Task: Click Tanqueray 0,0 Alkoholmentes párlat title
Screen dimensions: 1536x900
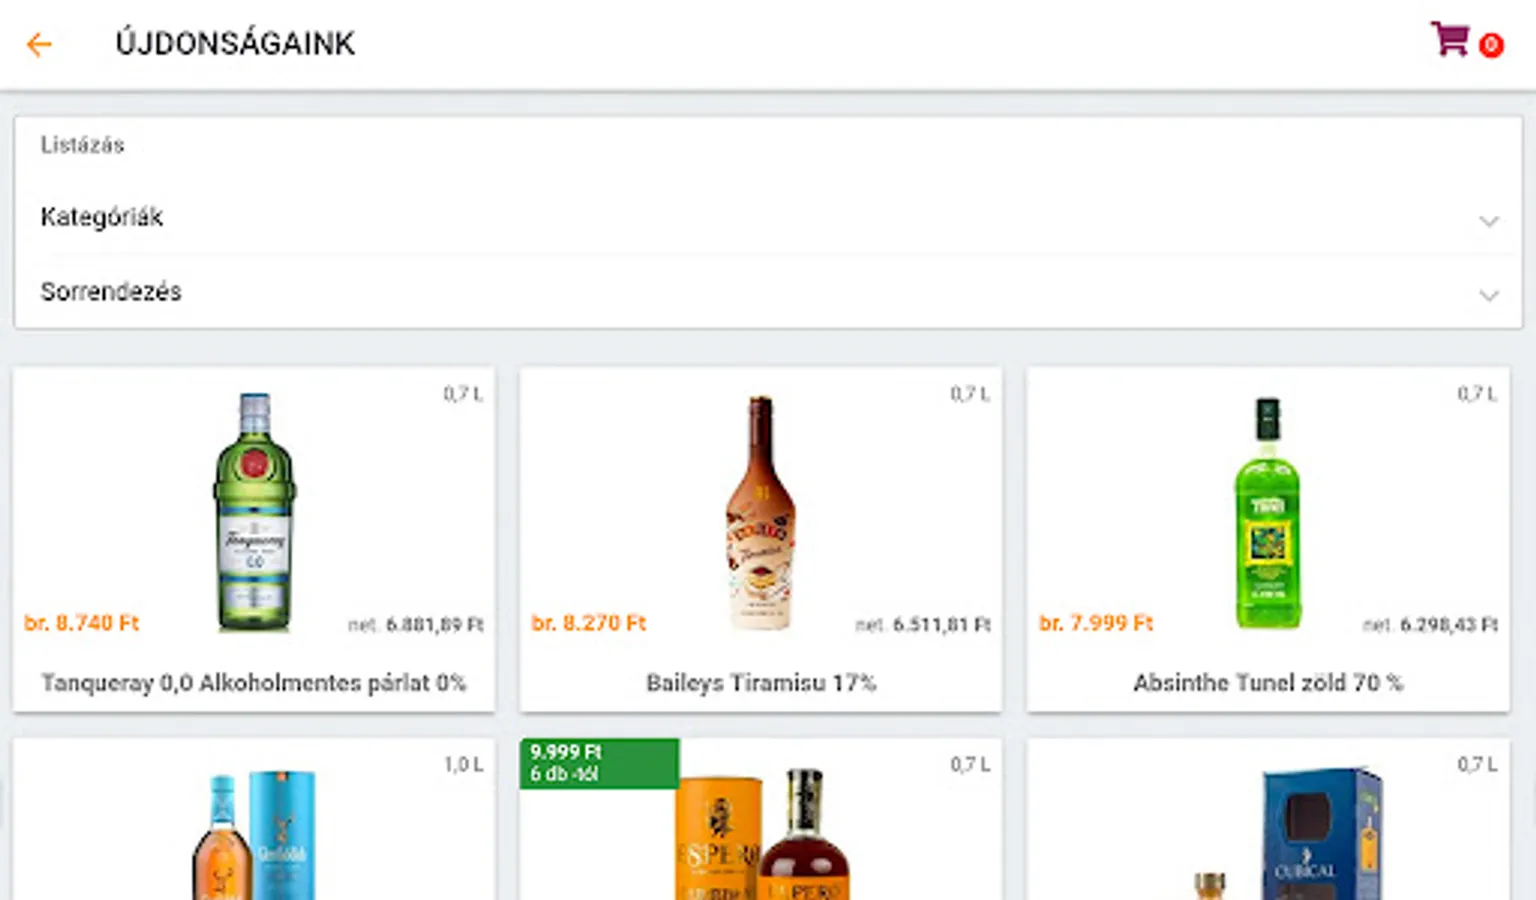Action: [x=254, y=683]
